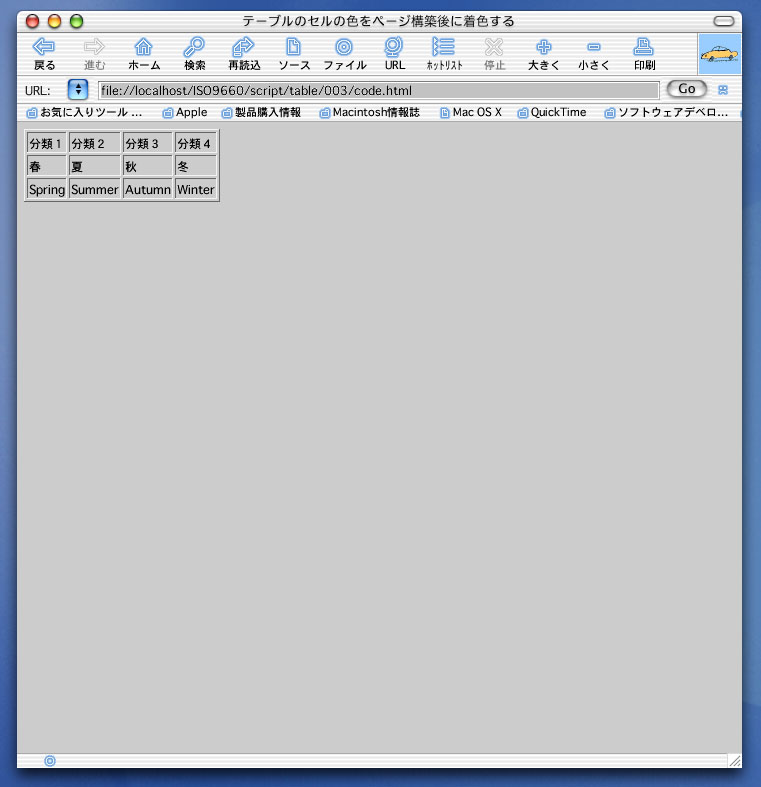Click the table cell 分類 2

[x=94, y=144]
